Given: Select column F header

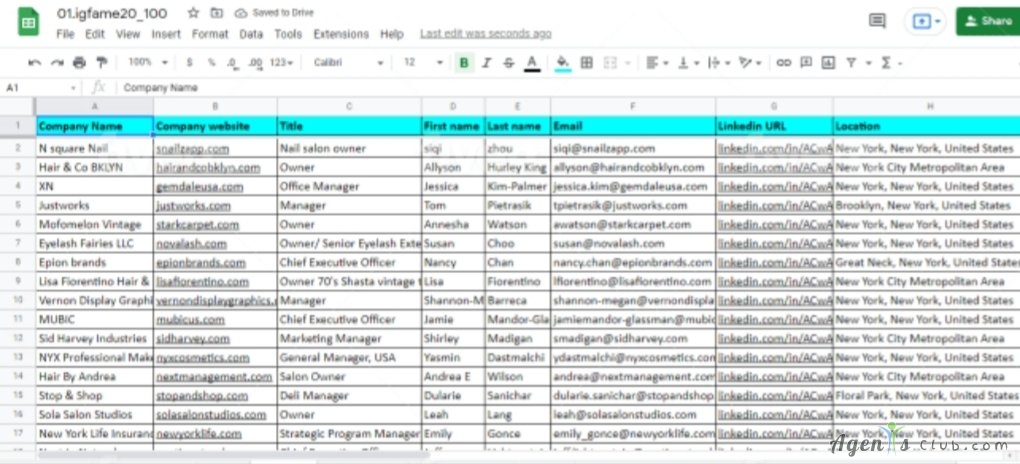Looking at the screenshot, I should pos(633,107).
